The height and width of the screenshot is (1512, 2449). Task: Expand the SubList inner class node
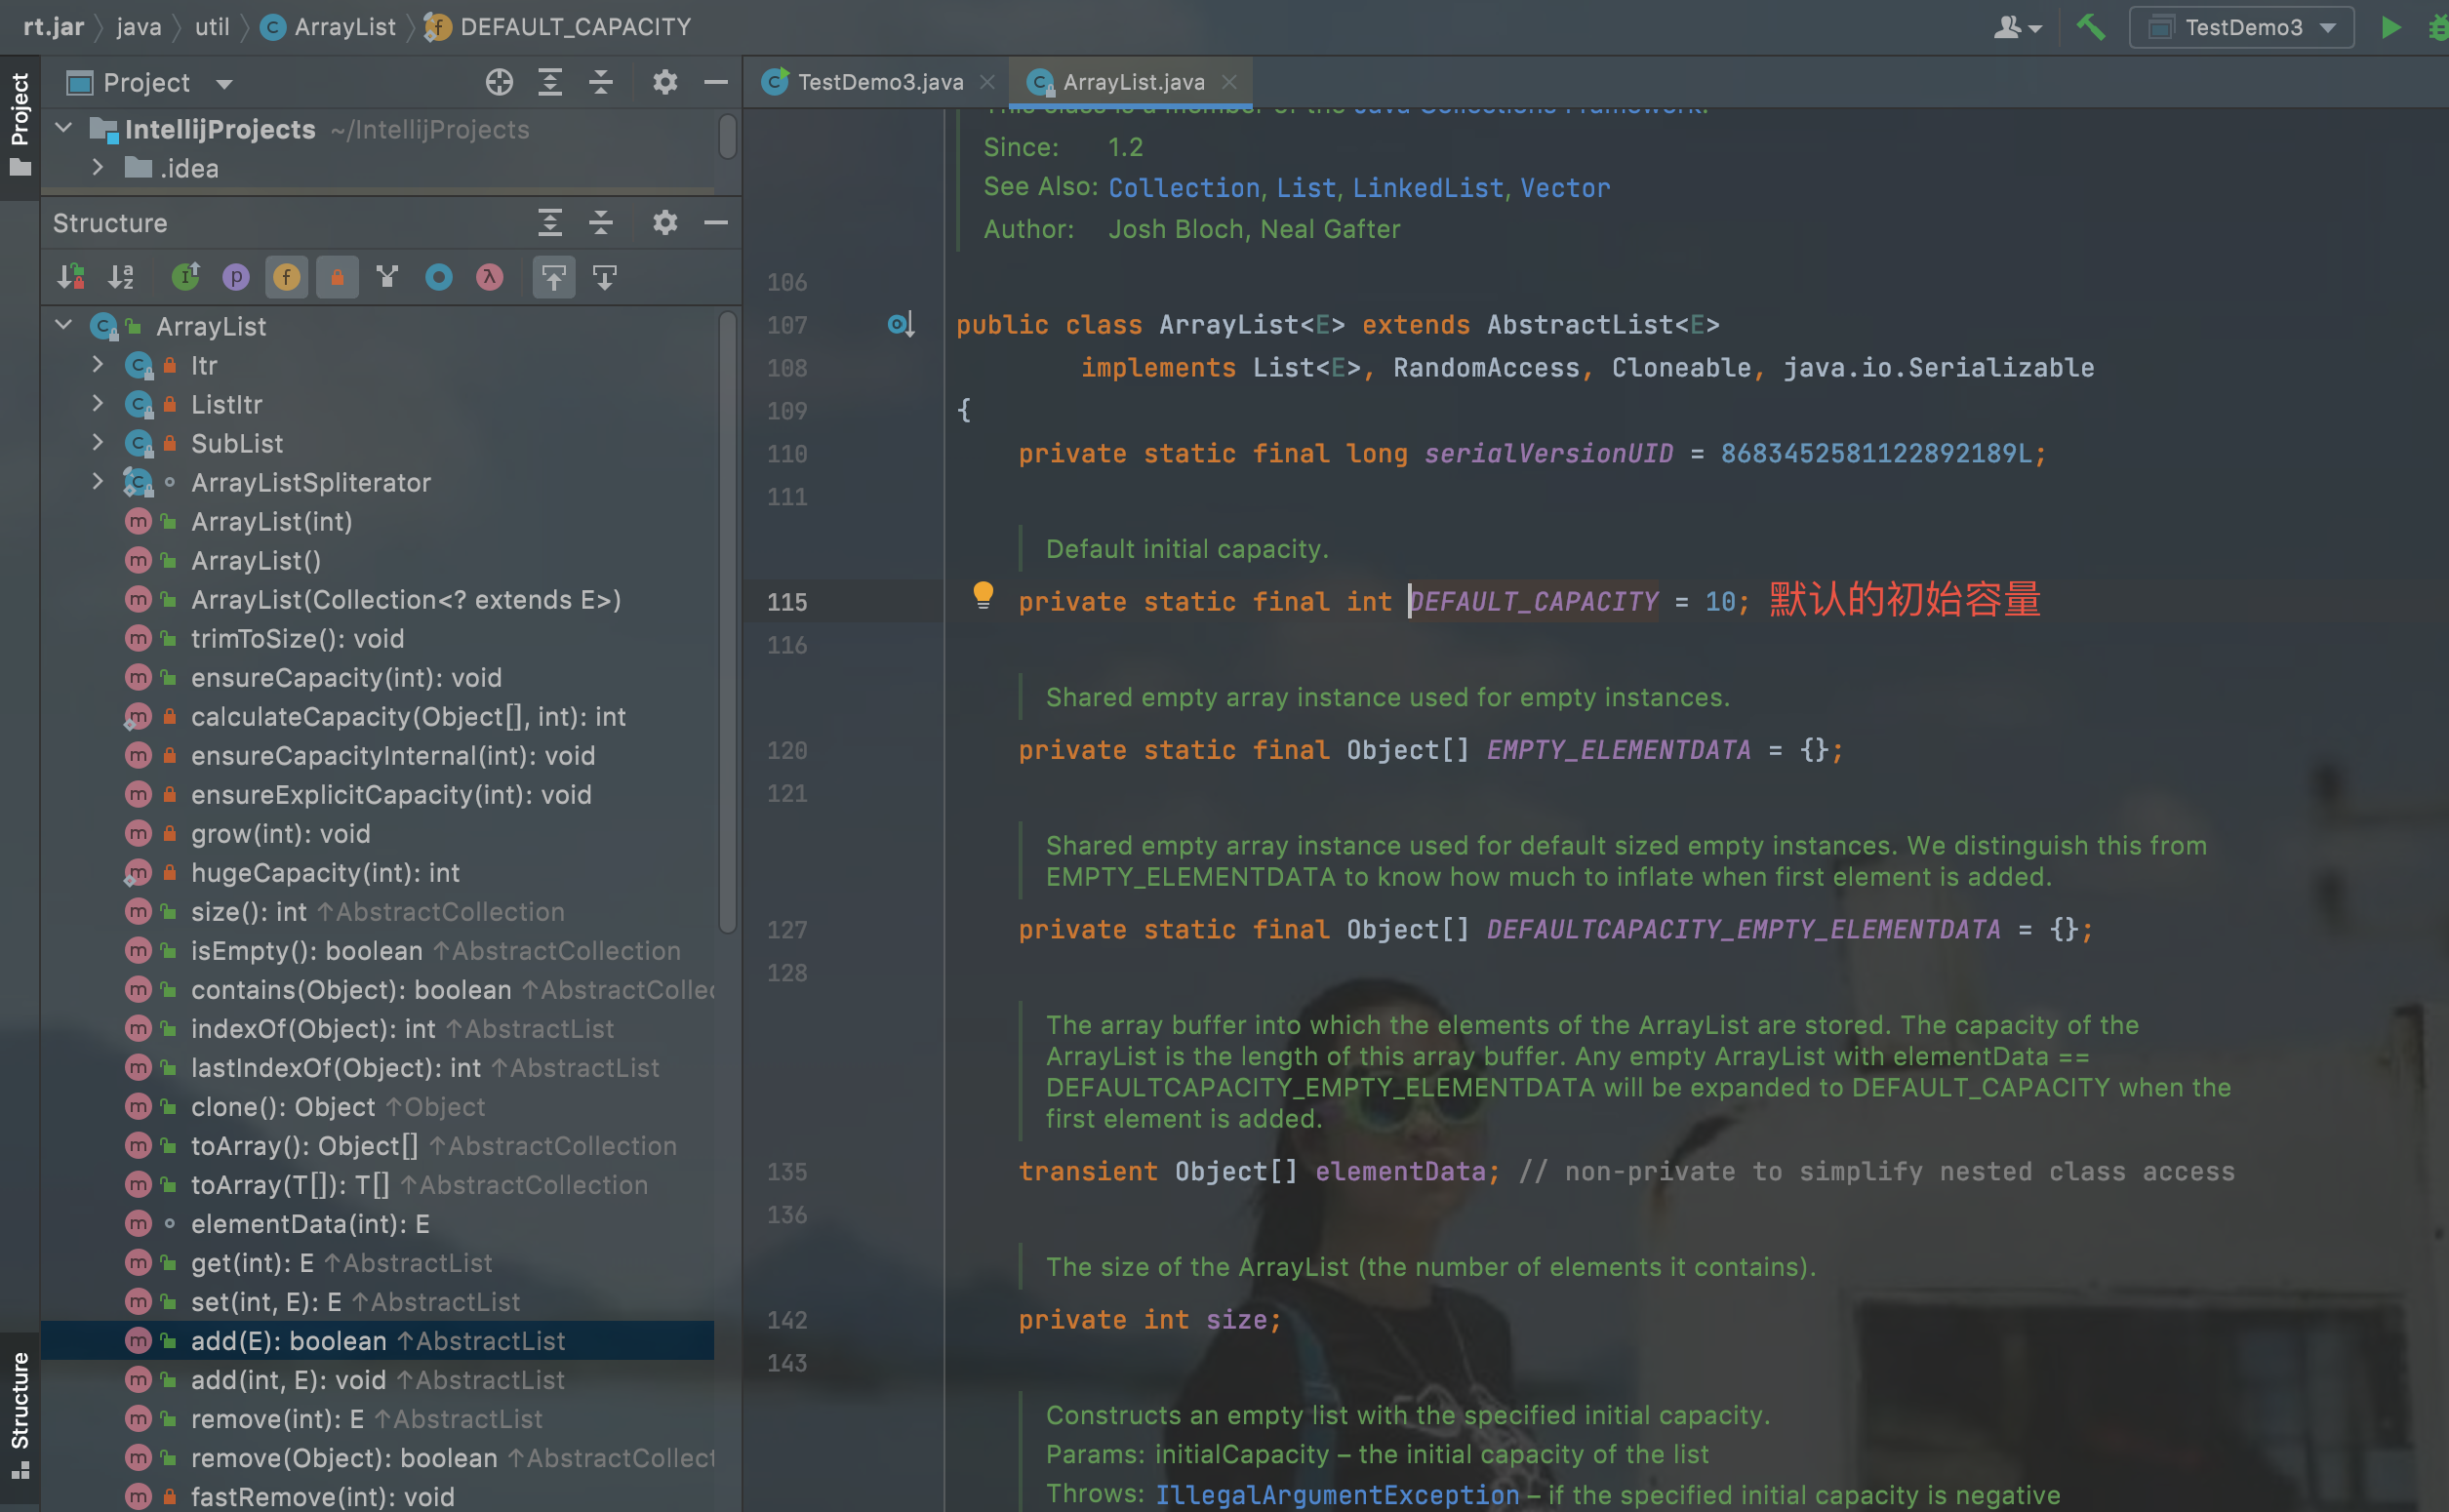tap(98, 442)
